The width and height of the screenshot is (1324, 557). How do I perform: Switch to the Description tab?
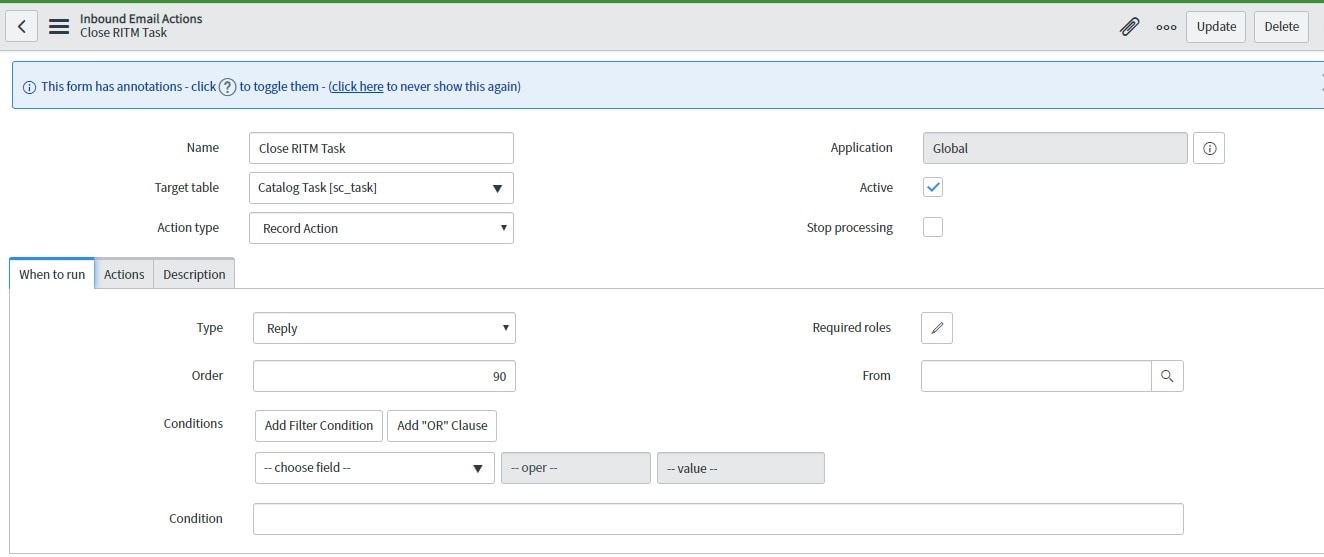coord(194,274)
